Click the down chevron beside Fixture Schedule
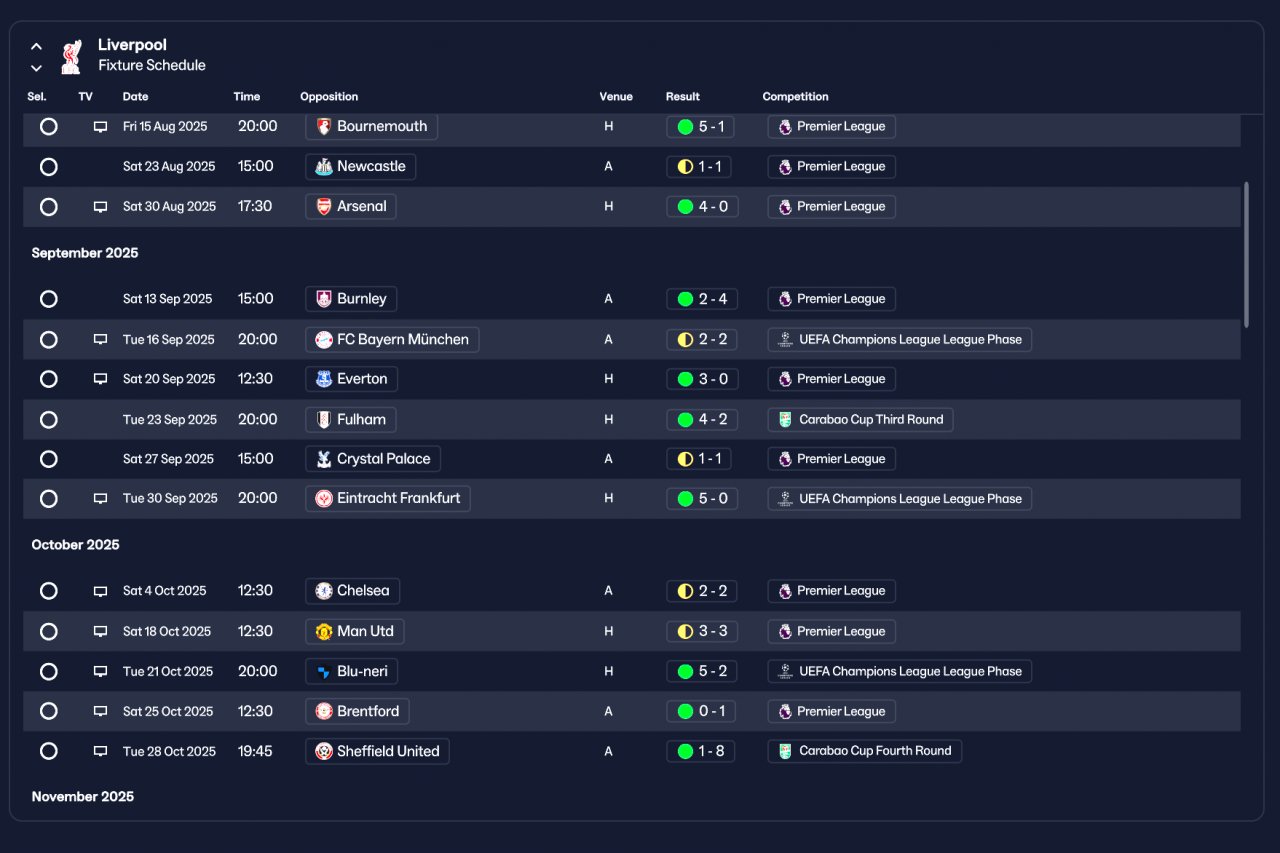This screenshot has width=1280, height=853. point(36,68)
